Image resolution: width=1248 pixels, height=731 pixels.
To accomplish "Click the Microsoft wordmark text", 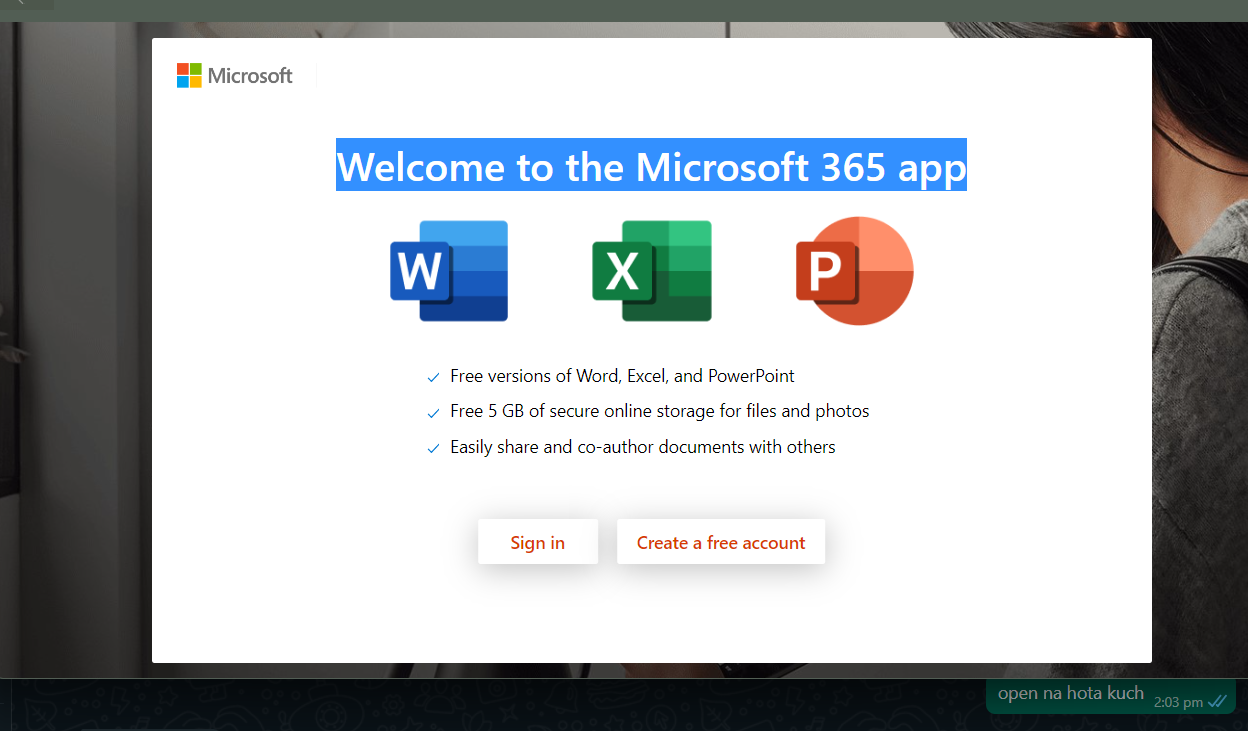I will pyautogui.click(x=250, y=76).
